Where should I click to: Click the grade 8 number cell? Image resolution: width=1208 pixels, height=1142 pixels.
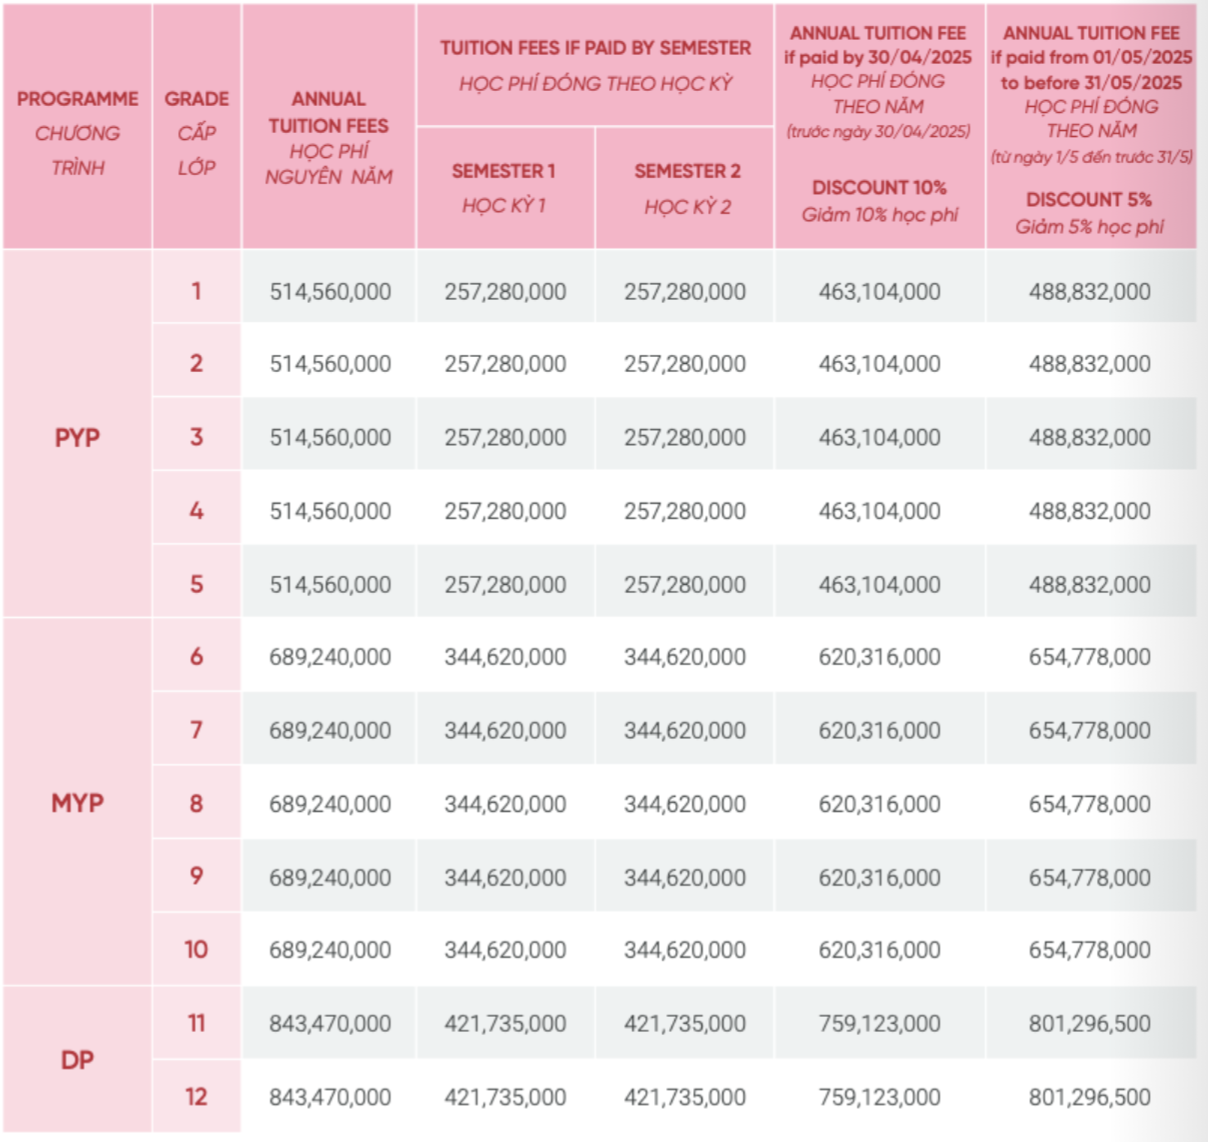click(196, 803)
